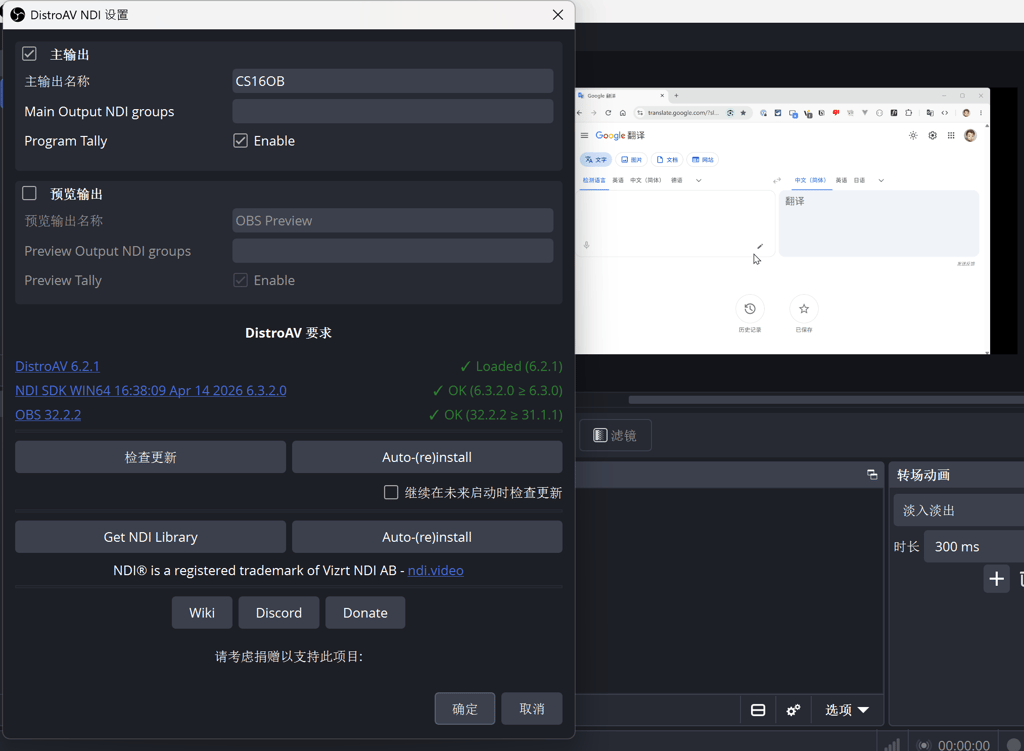The image size is (1024, 751).
Task: Expand target language chevron in preview
Action: pos(880,180)
